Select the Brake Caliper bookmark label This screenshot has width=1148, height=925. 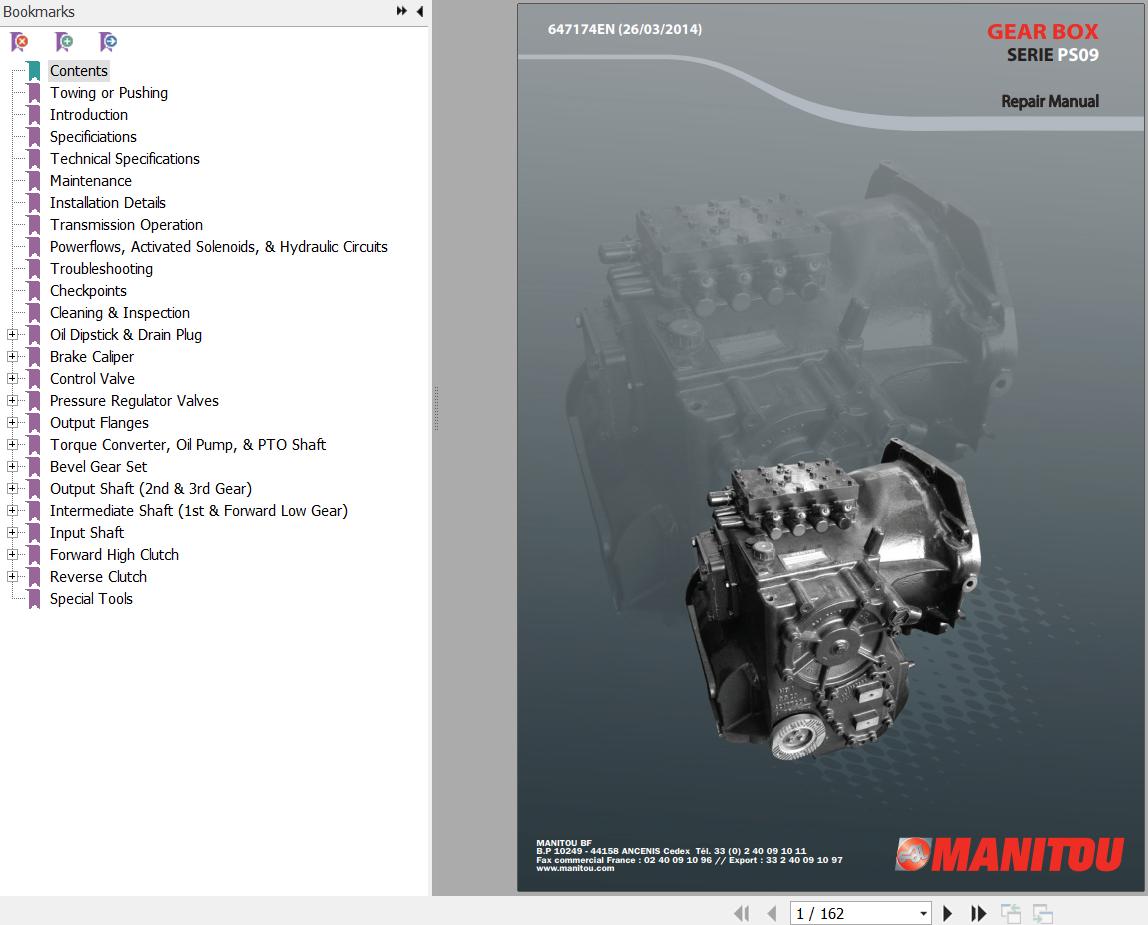[x=92, y=357]
